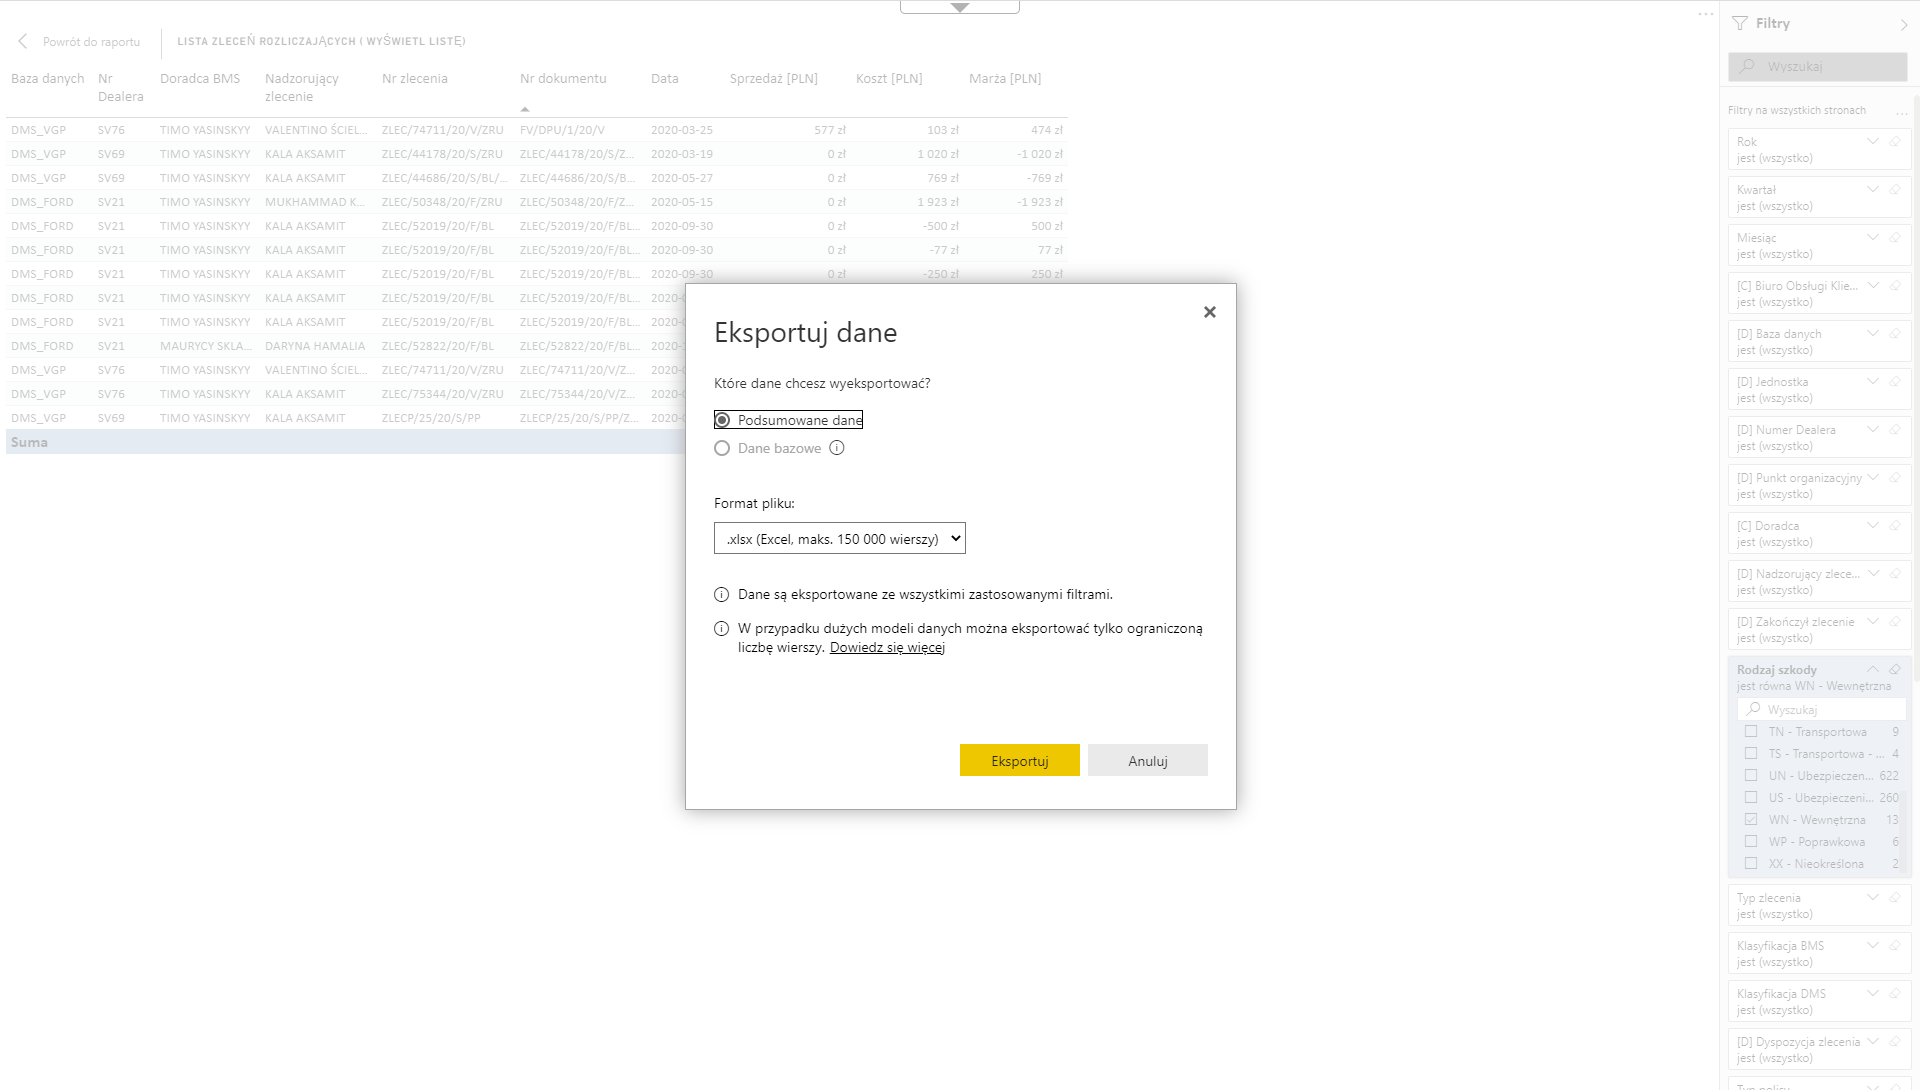Expand the [C] Doradca filter card
The width and height of the screenshot is (1920, 1090).
click(1872, 526)
